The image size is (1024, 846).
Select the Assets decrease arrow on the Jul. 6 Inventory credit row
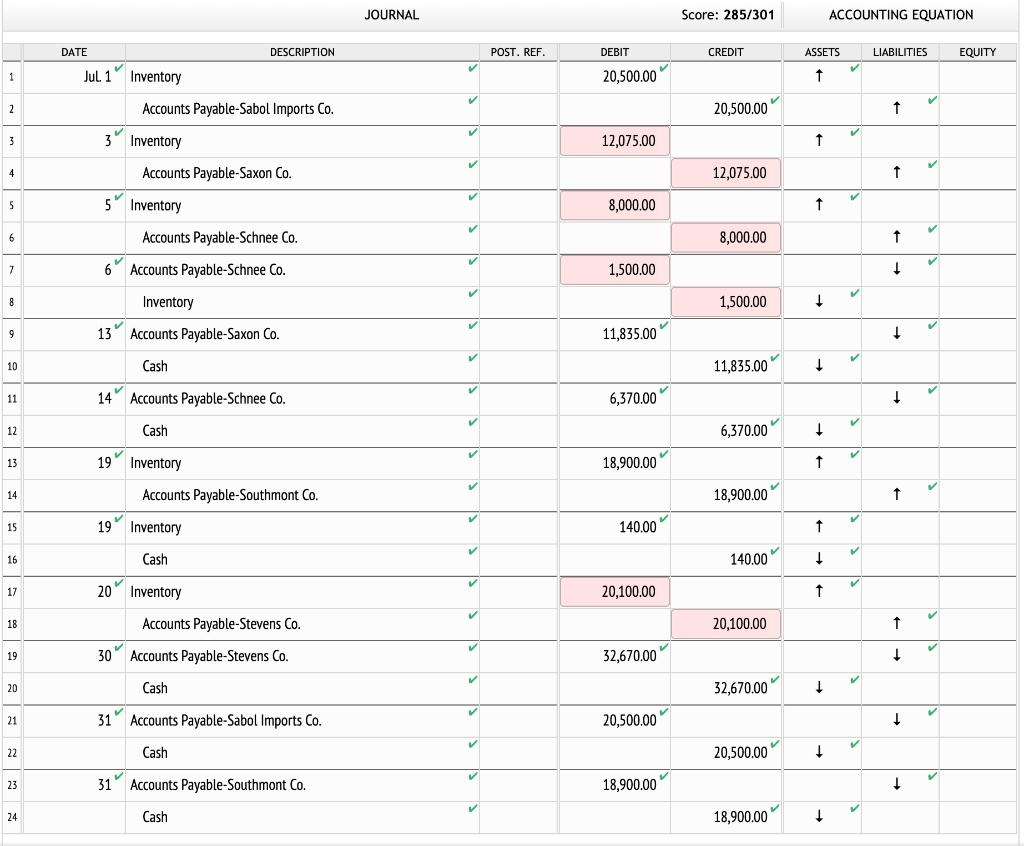pyautogui.click(x=820, y=302)
